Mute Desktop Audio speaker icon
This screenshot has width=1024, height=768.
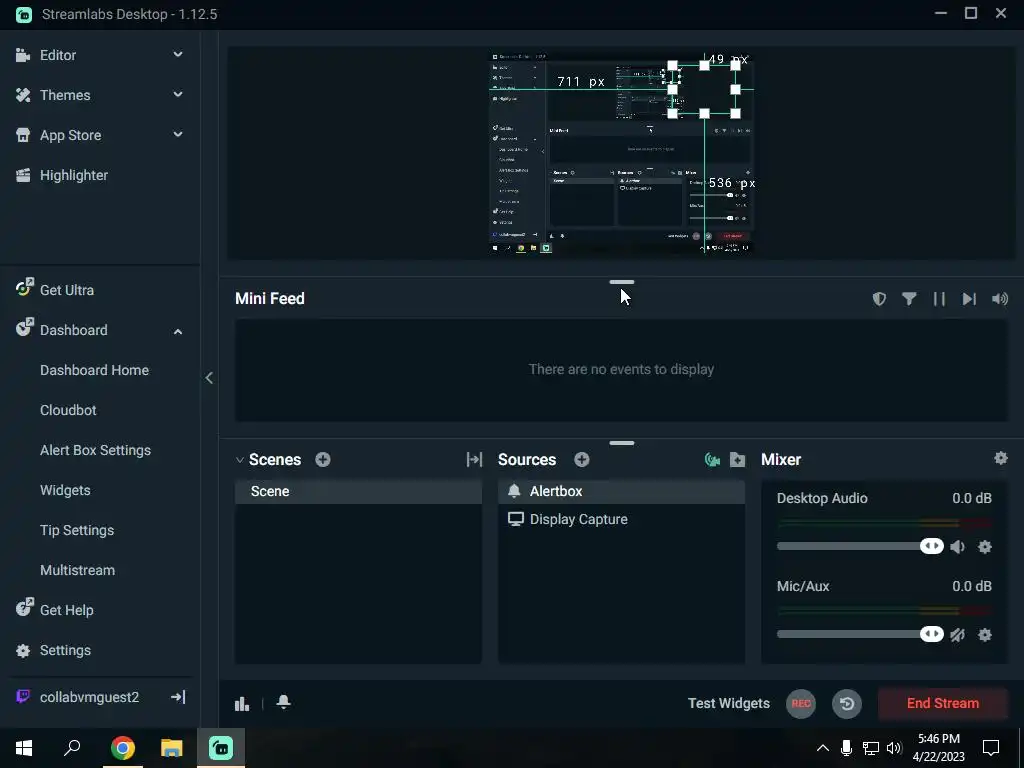click(x=957, y=547)
